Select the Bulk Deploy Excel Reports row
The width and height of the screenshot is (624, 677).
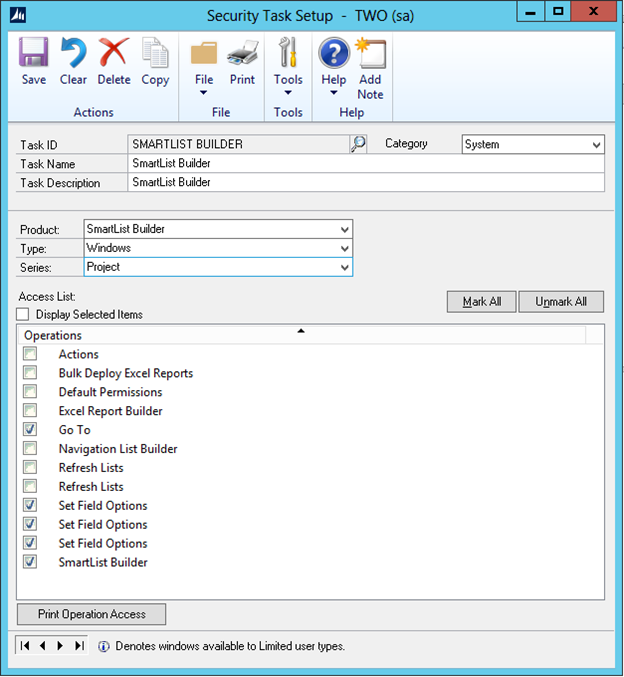pyautogui.click(x=126, y=373)
